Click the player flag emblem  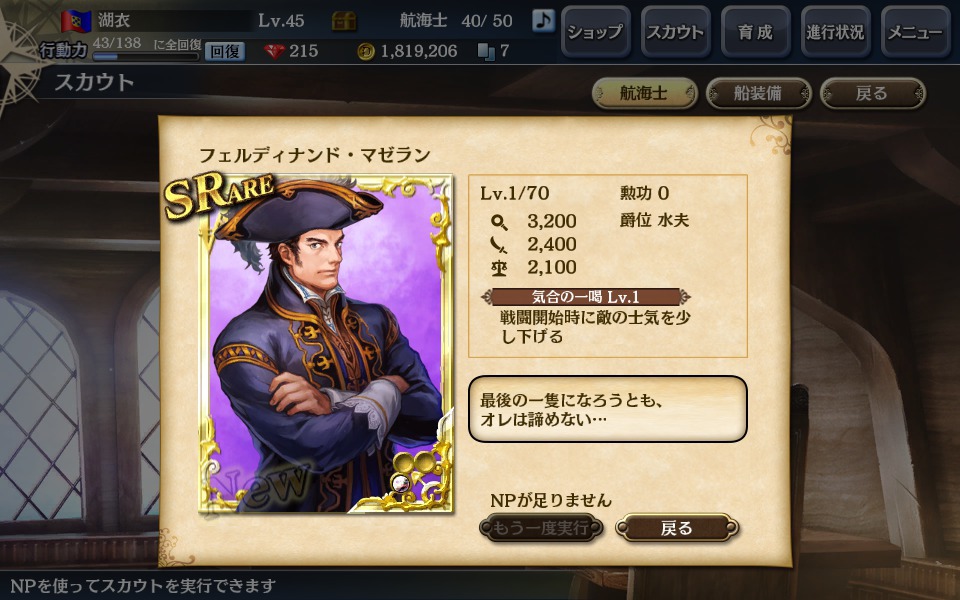tap(76, 21)
